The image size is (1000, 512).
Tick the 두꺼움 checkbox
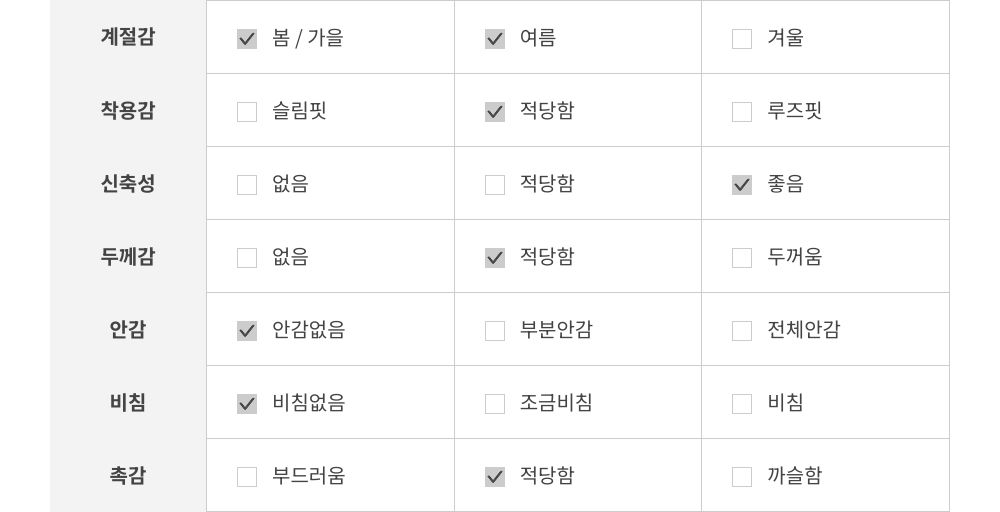[x=742, y=258]
